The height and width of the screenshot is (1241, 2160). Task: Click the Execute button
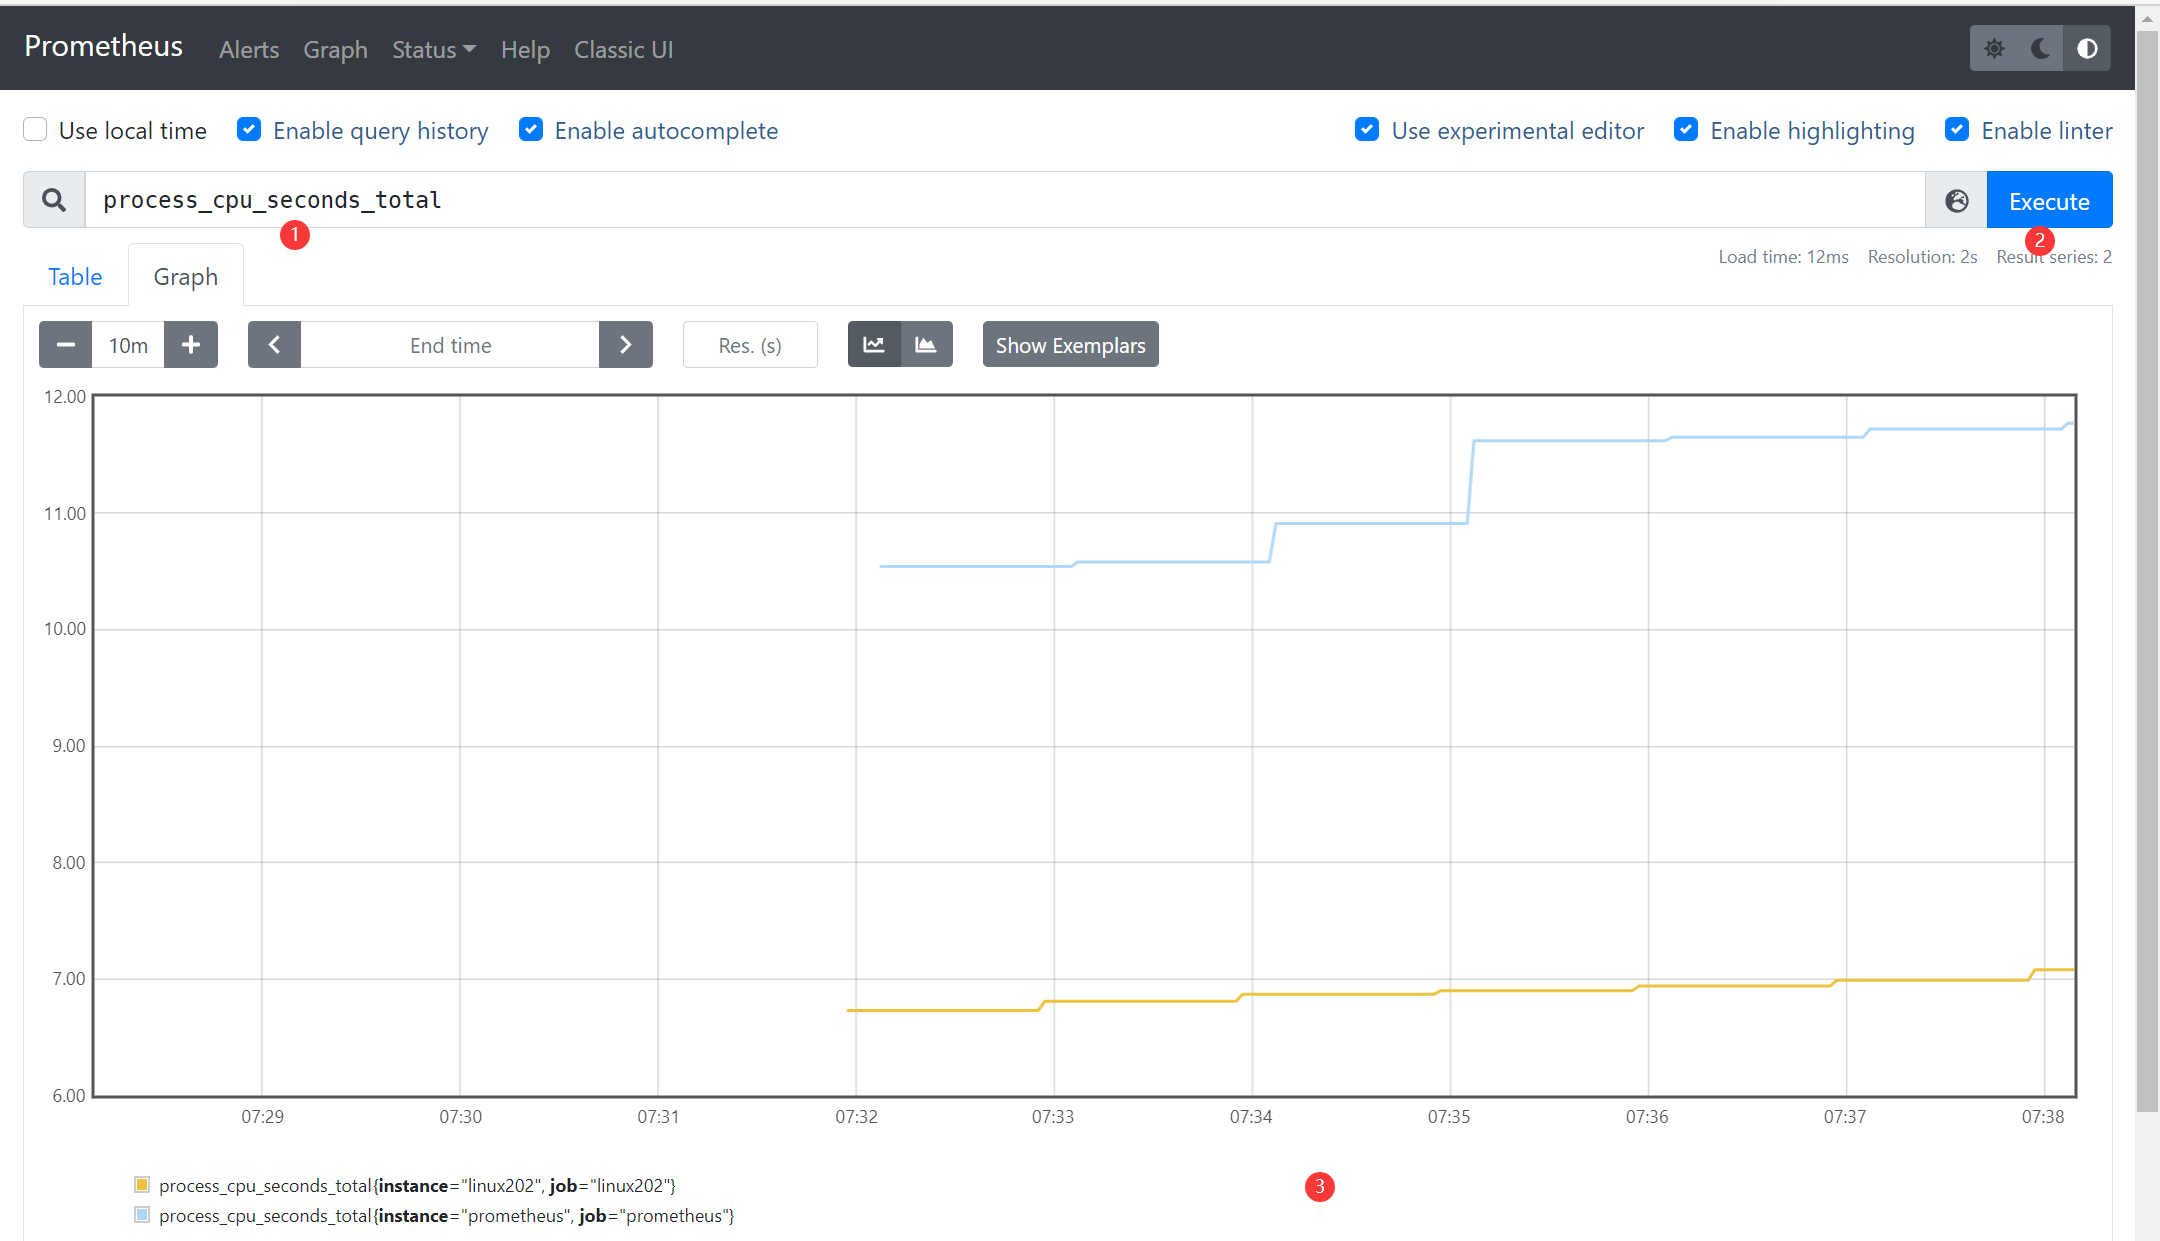(2049, 201)
